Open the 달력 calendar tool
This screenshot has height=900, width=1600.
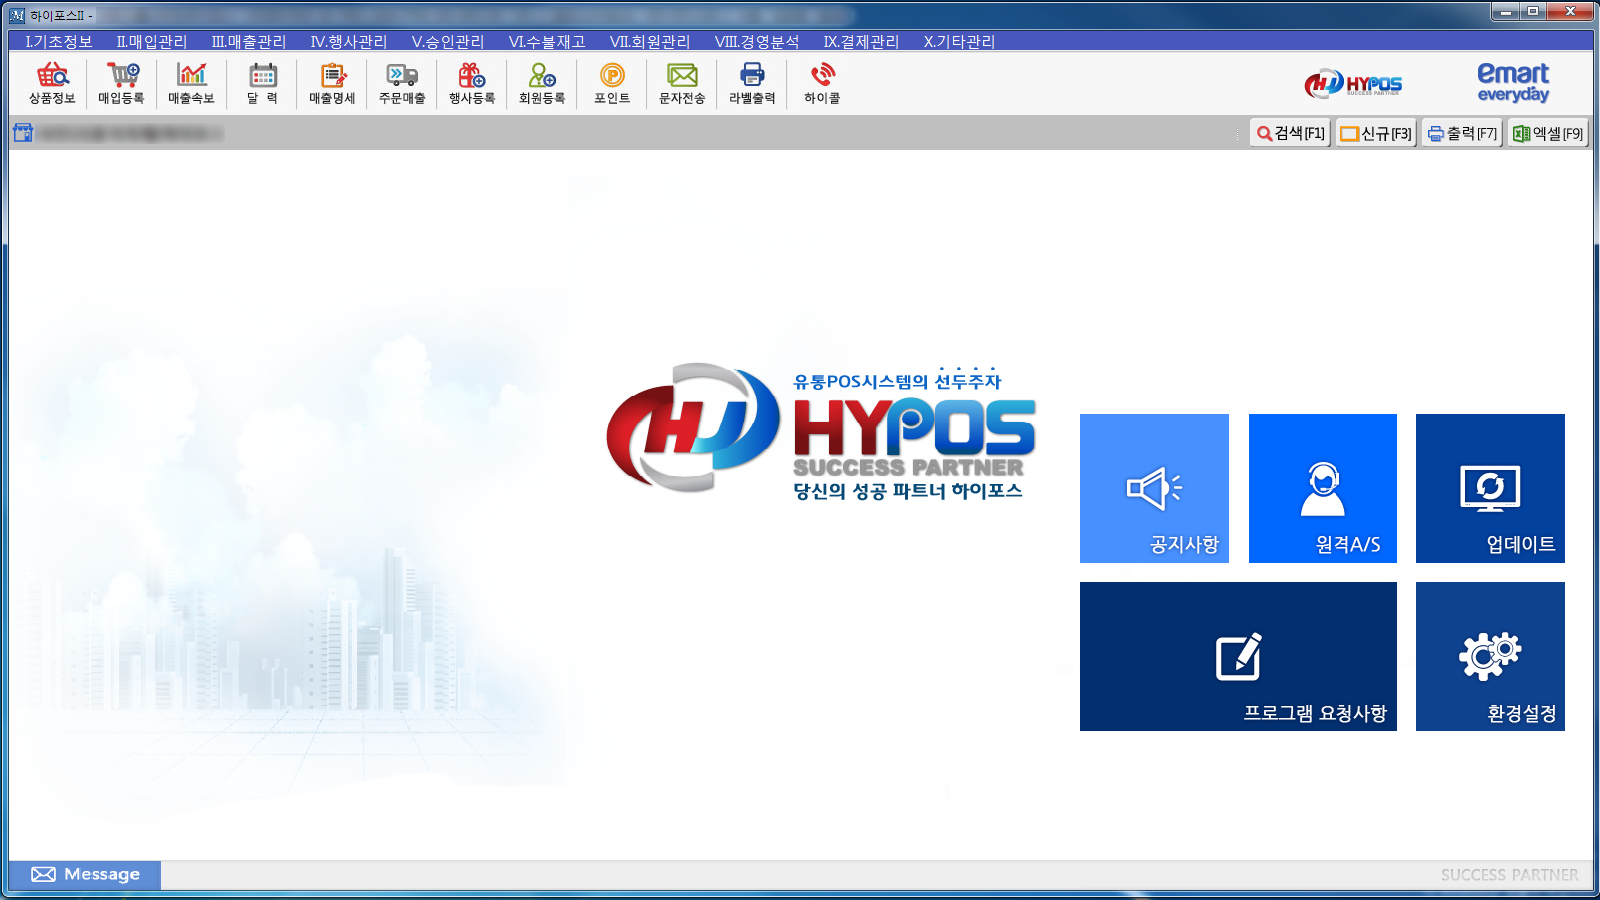coord(262,84)
